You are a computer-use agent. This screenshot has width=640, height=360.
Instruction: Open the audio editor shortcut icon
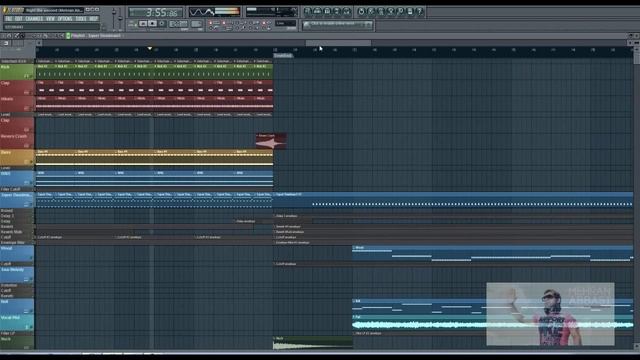391,11
